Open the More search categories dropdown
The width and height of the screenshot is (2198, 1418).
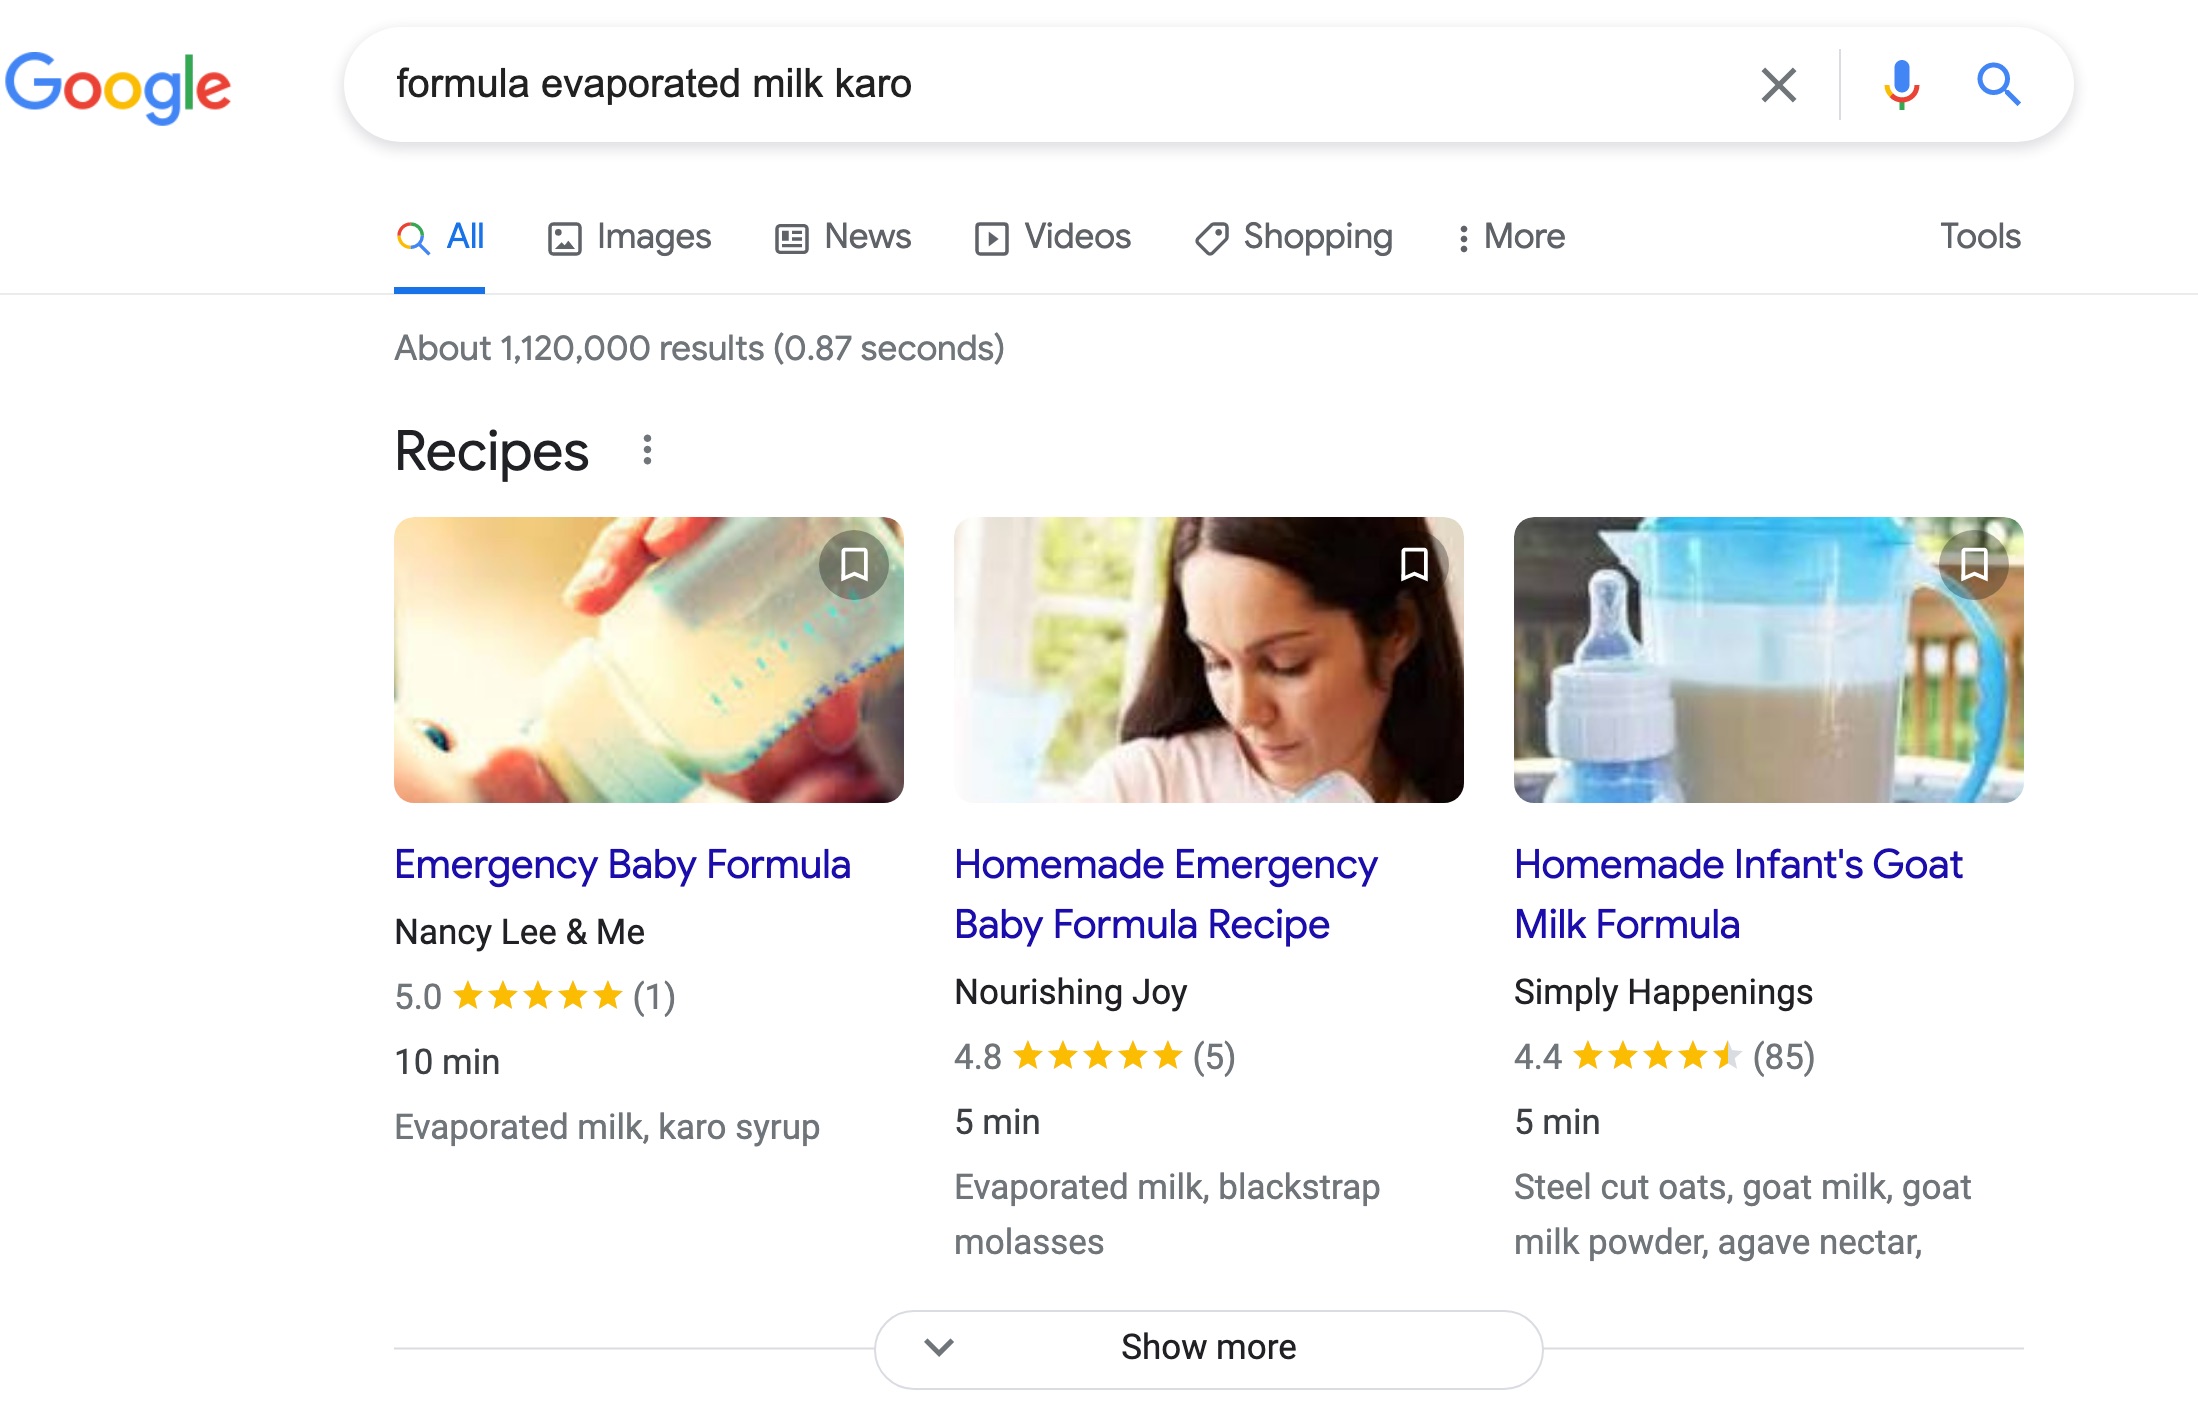[x=1510, y=237]
